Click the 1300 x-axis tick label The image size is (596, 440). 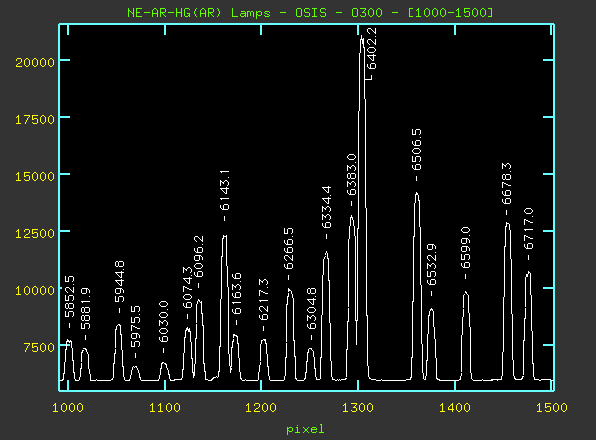(x=358, y=408)
